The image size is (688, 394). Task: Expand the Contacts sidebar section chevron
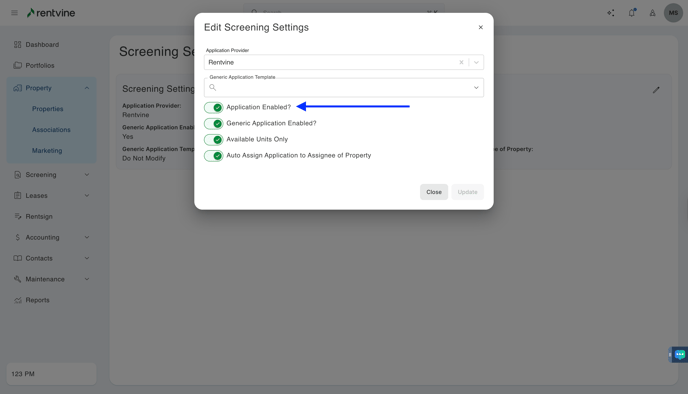coord(87,258)
